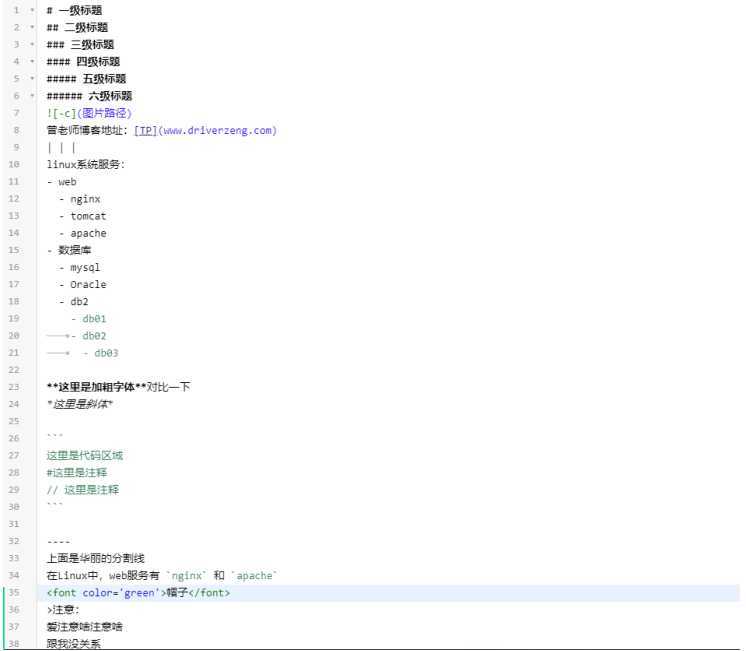Viewport: 746px width, 651px height.
Task: Collapse the fold arrow at line 4
Action: [x=32, y=61]
